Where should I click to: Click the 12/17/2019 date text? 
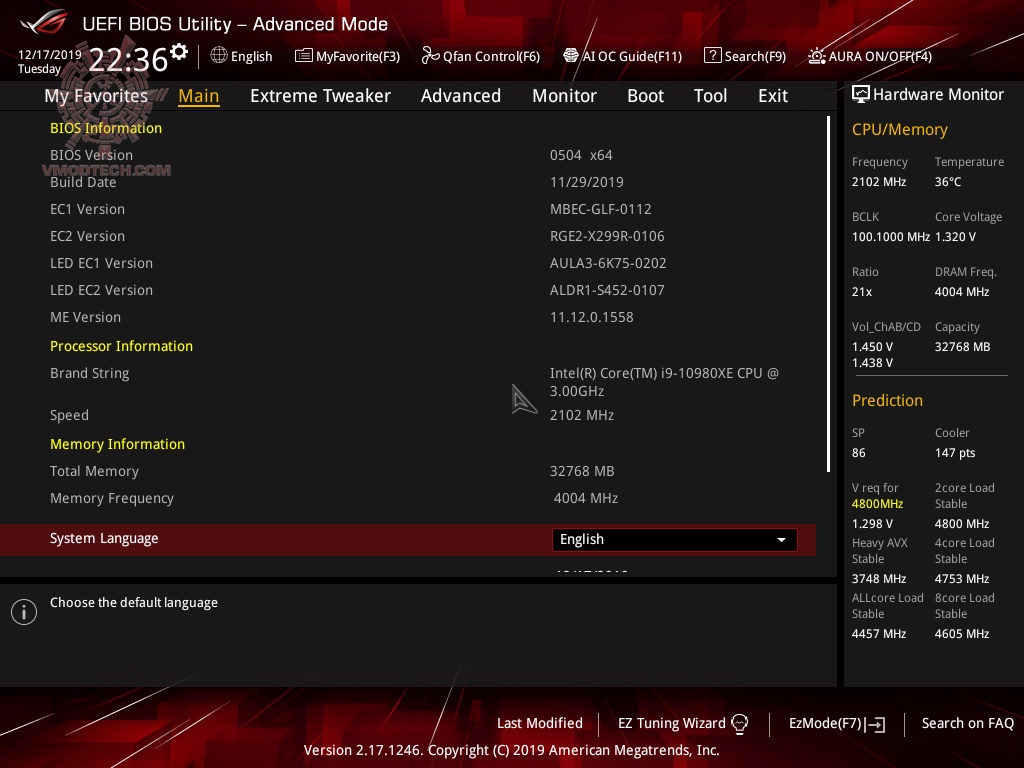point(50,54)
